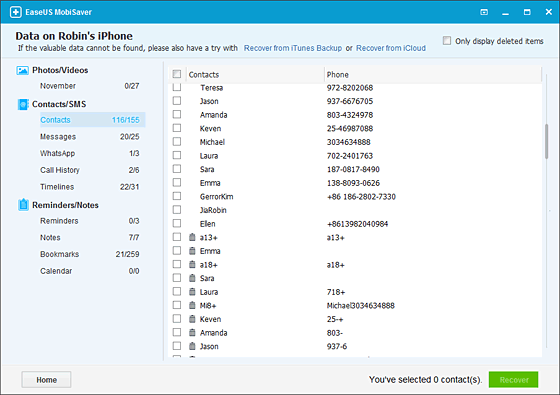Click the Contacts/SMS category icon
This screenshot has height=395, width=560.
click(x=22, y=104)
